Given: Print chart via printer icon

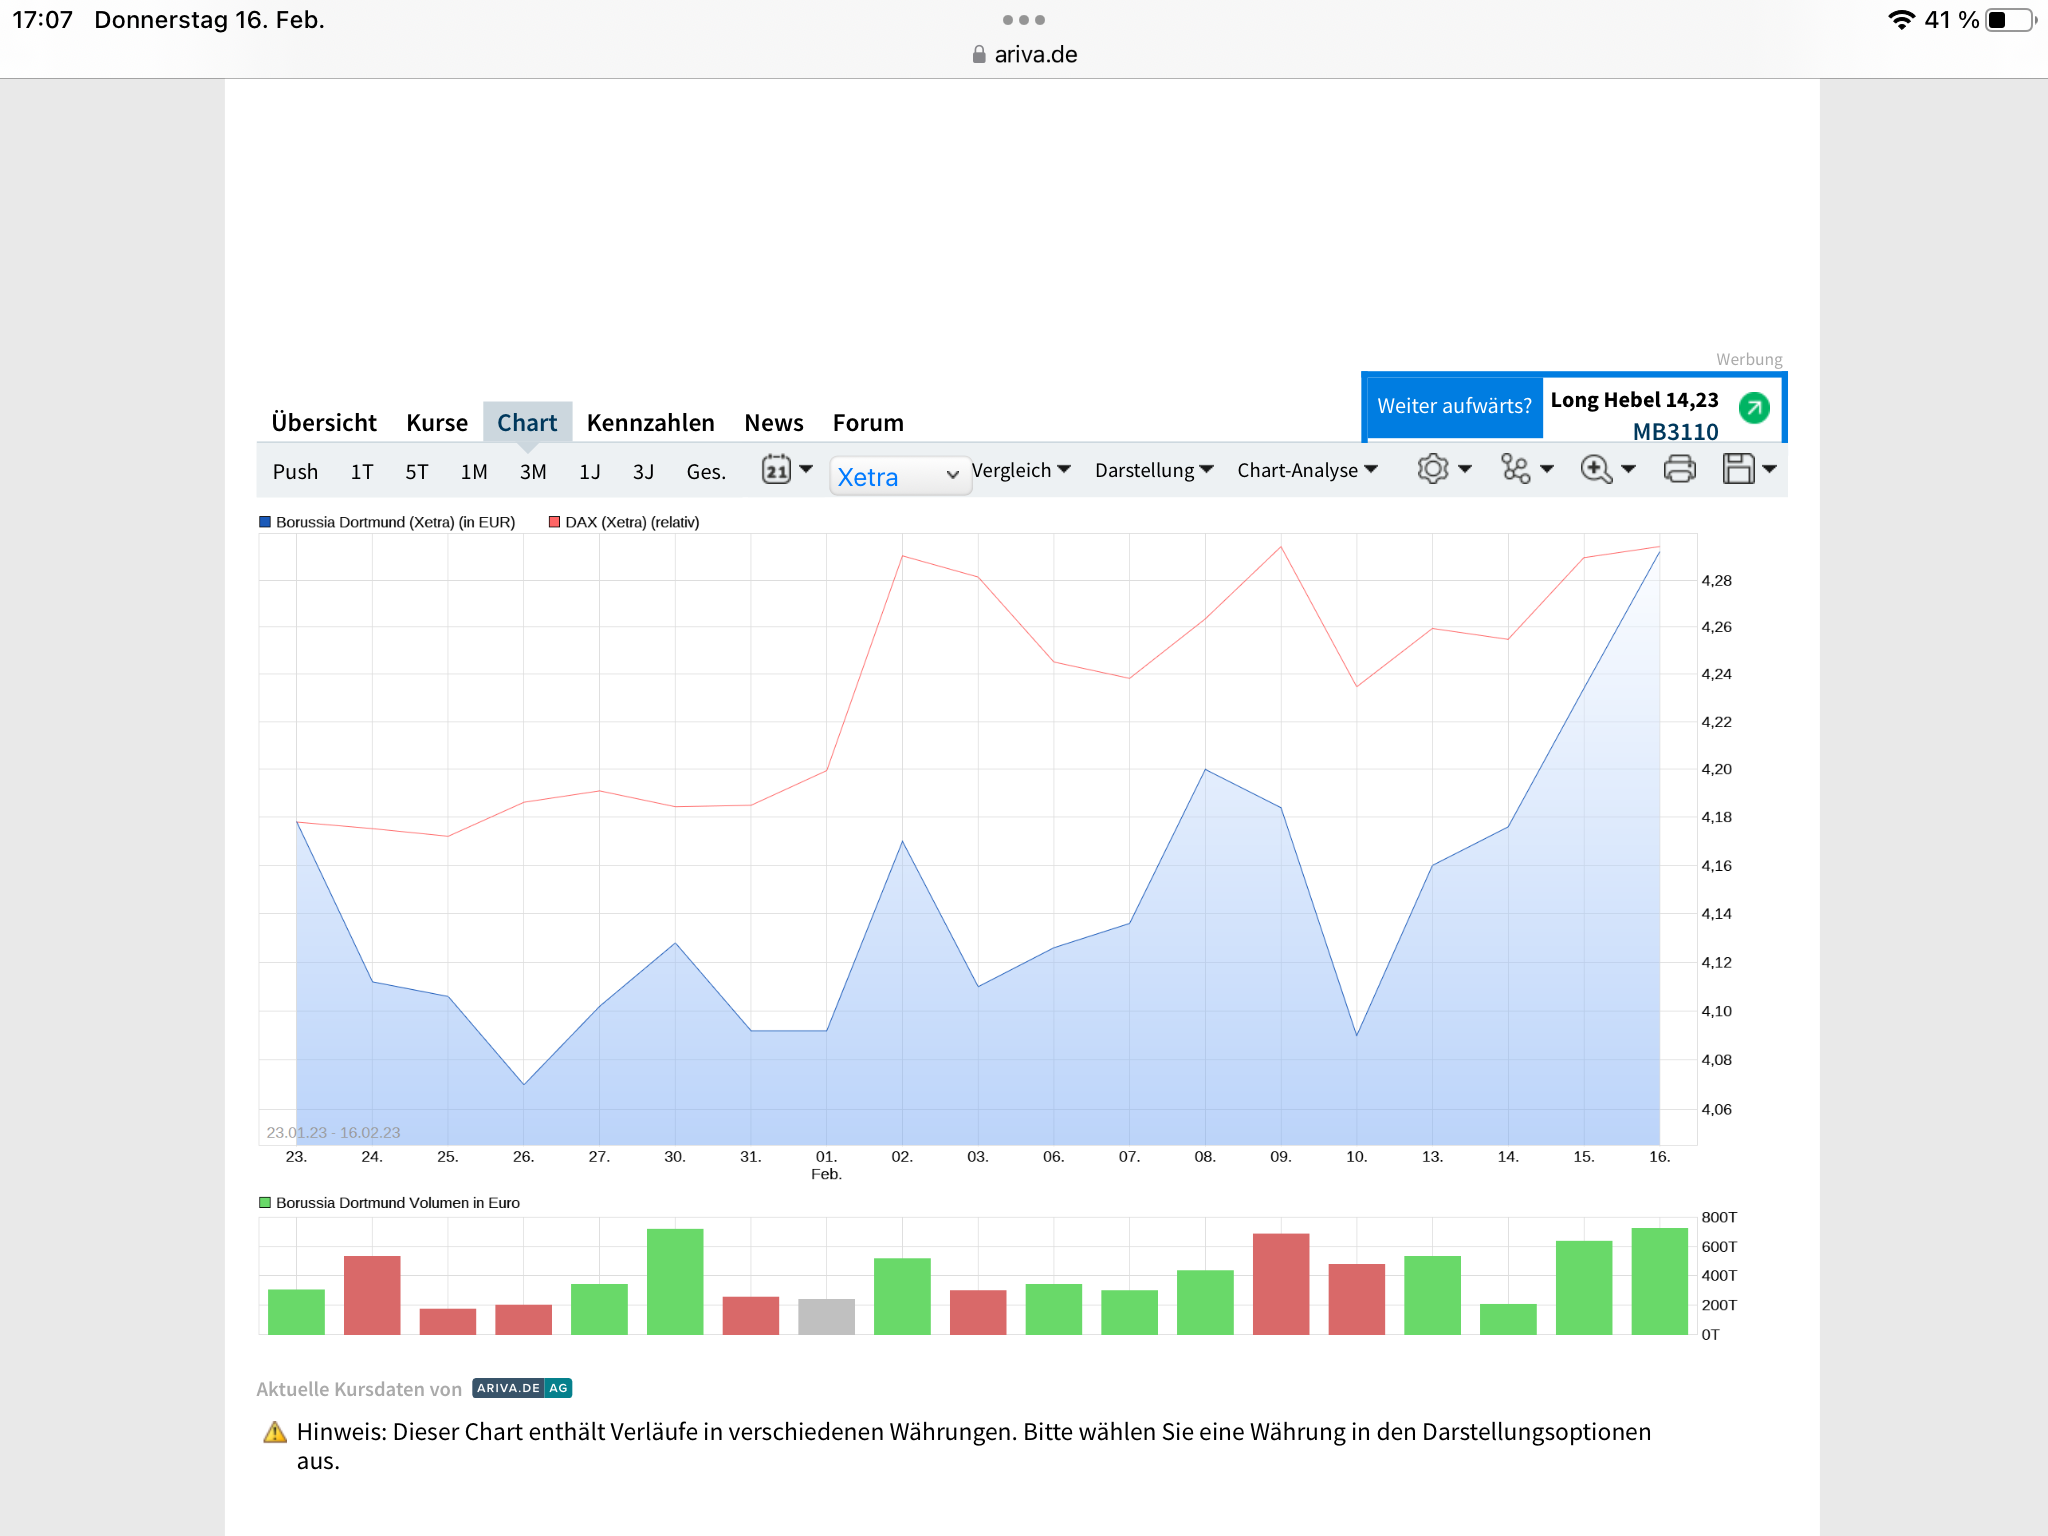Looking at the screenshot, I should pyautogui.click(x=1679, y=469).
